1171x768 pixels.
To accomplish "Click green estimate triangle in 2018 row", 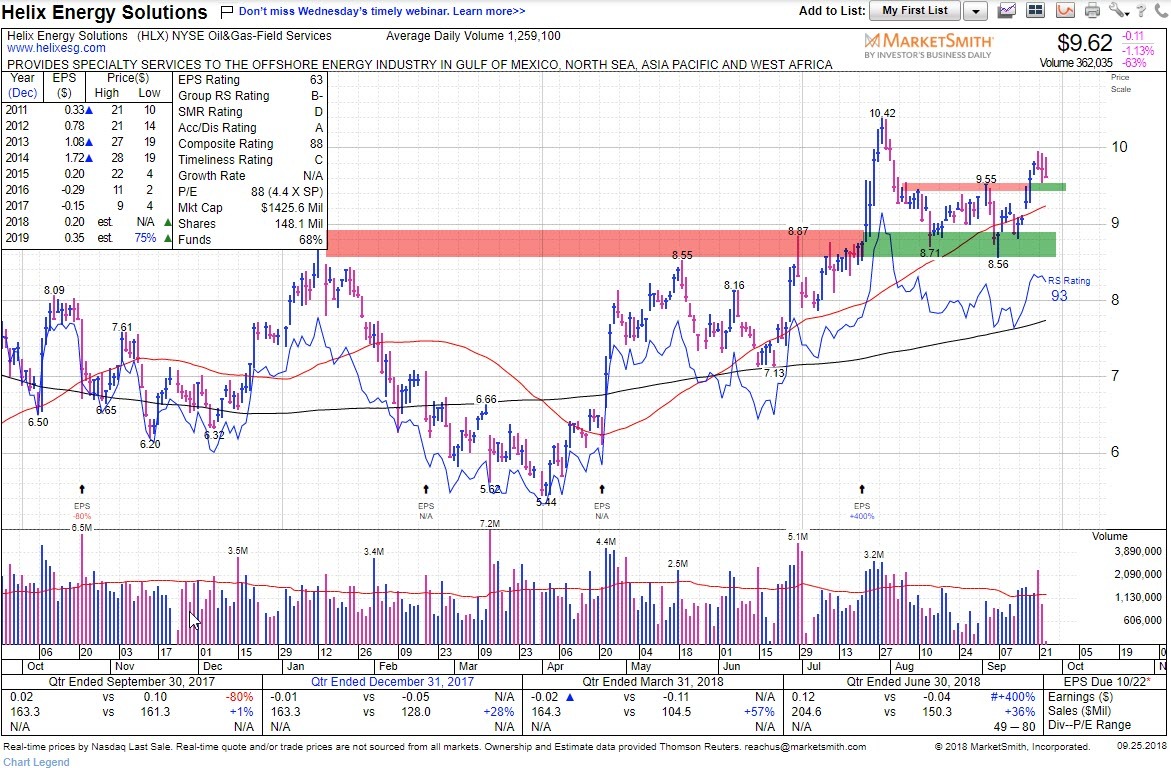I will 167,222.
